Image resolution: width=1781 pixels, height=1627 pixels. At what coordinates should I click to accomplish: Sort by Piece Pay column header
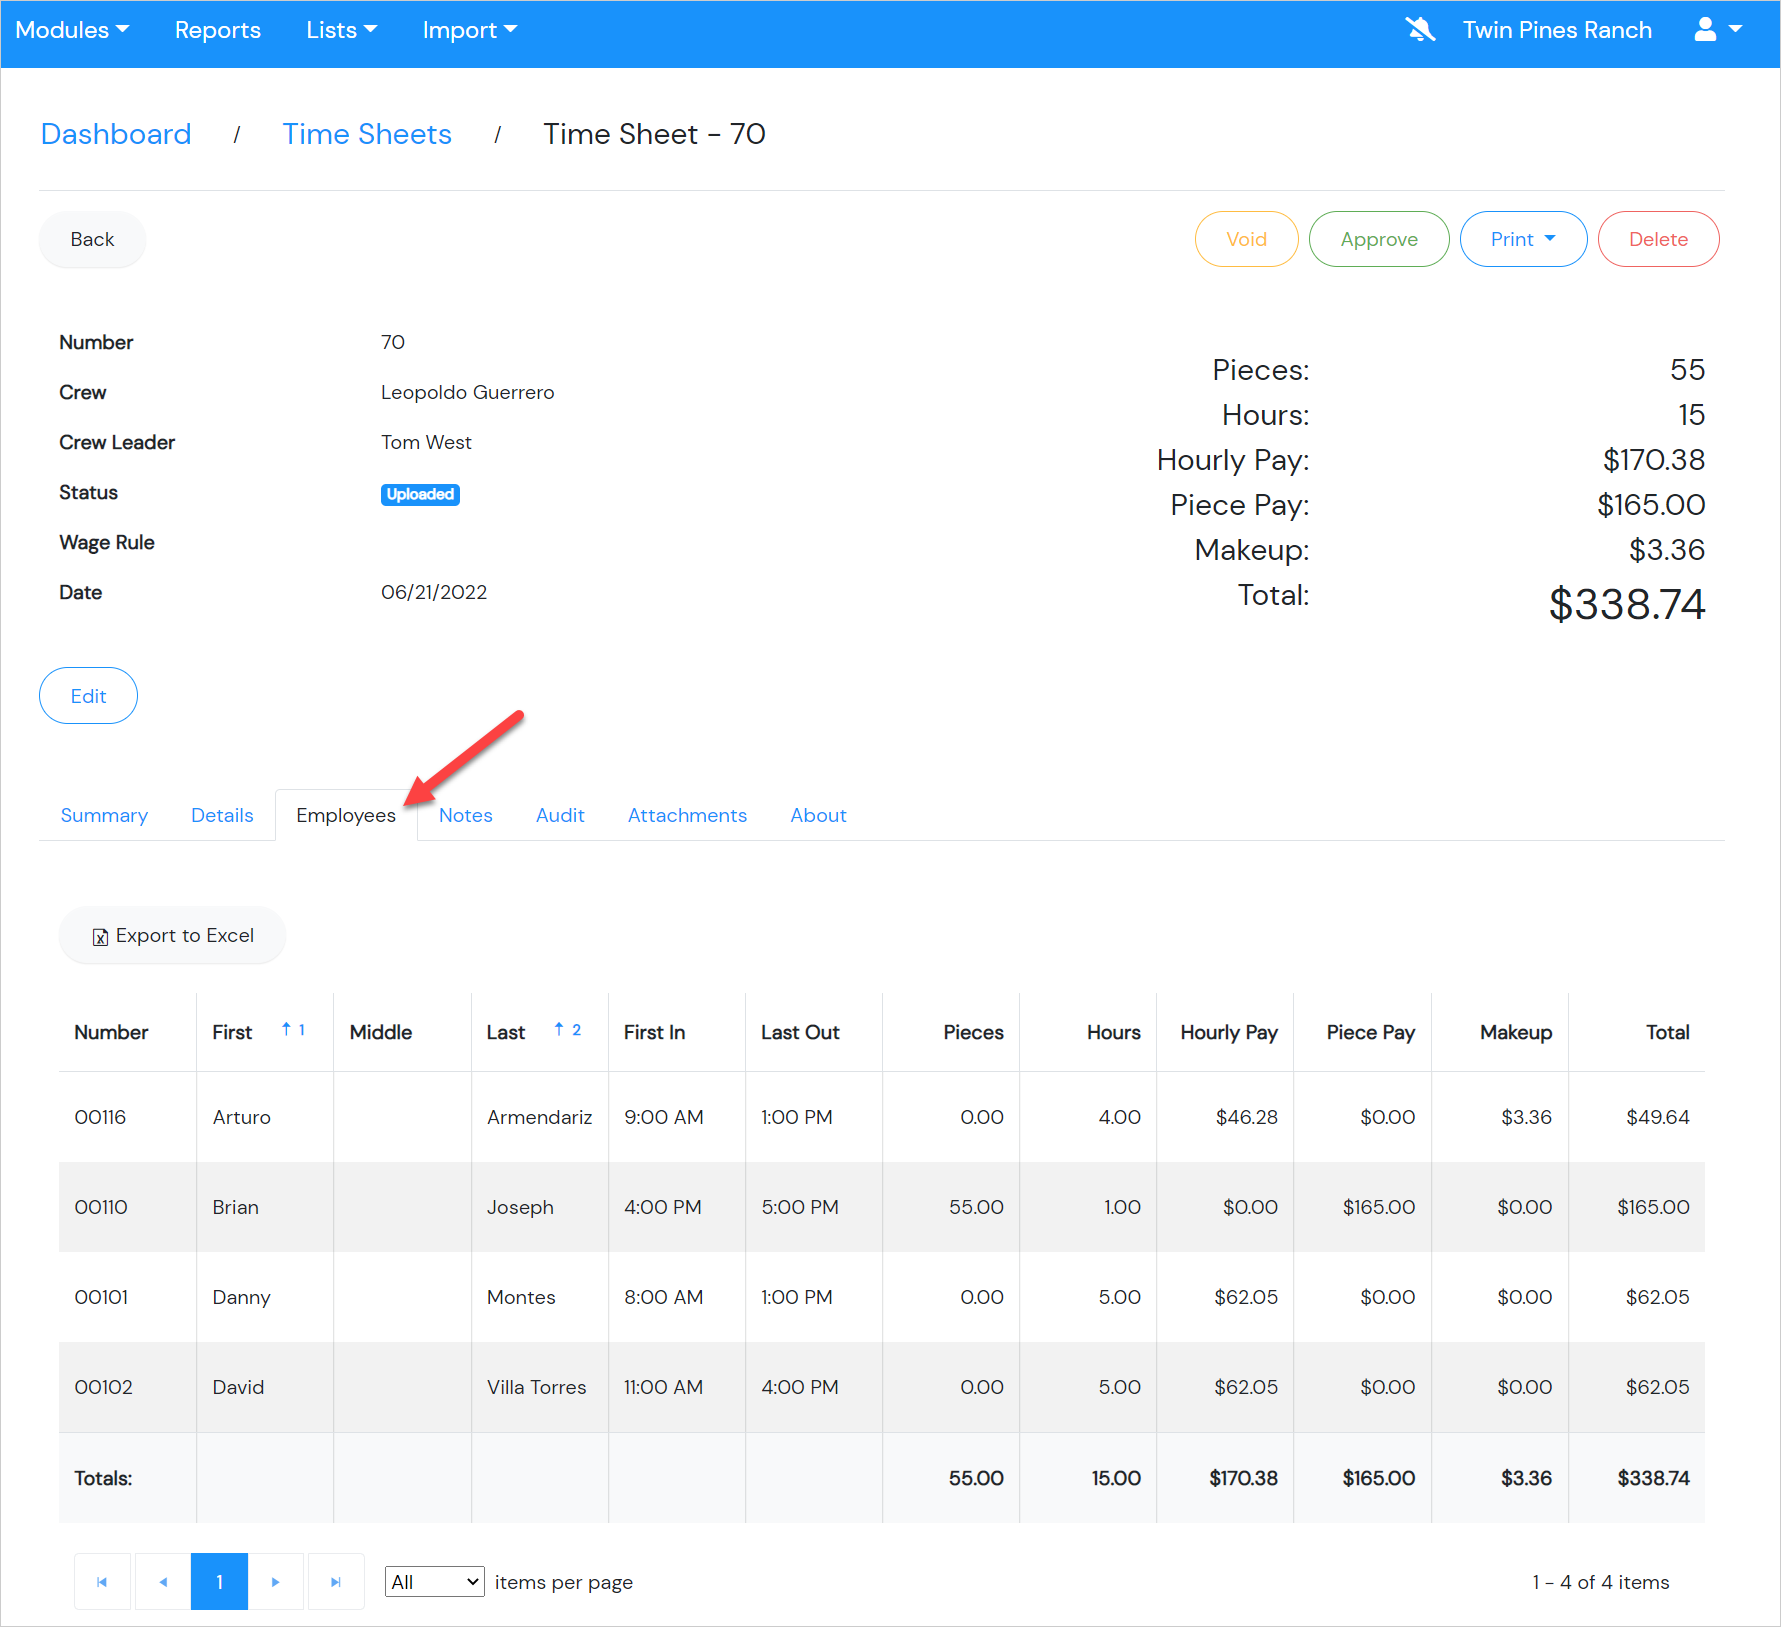pyautogui.click(x=1370, y=1032)
